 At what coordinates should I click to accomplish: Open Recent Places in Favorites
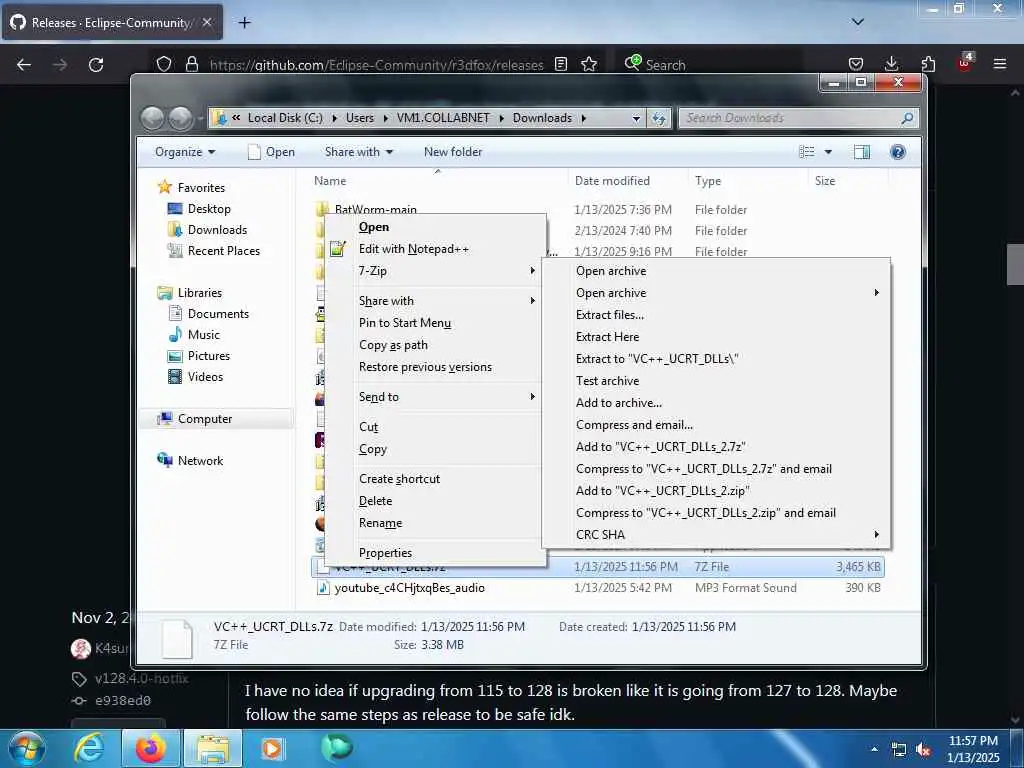tap(223, 251)
